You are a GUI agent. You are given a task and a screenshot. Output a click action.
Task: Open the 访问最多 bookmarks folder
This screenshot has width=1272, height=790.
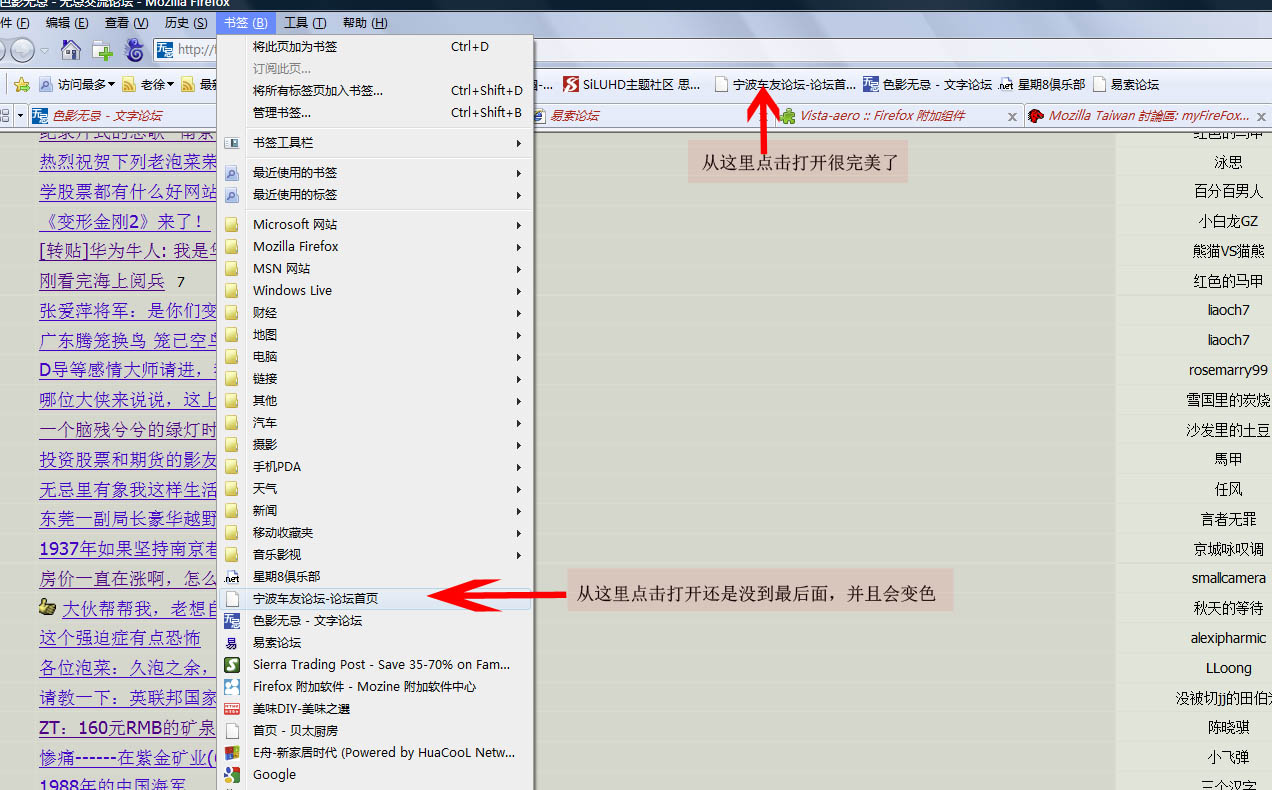pos(77,85)
